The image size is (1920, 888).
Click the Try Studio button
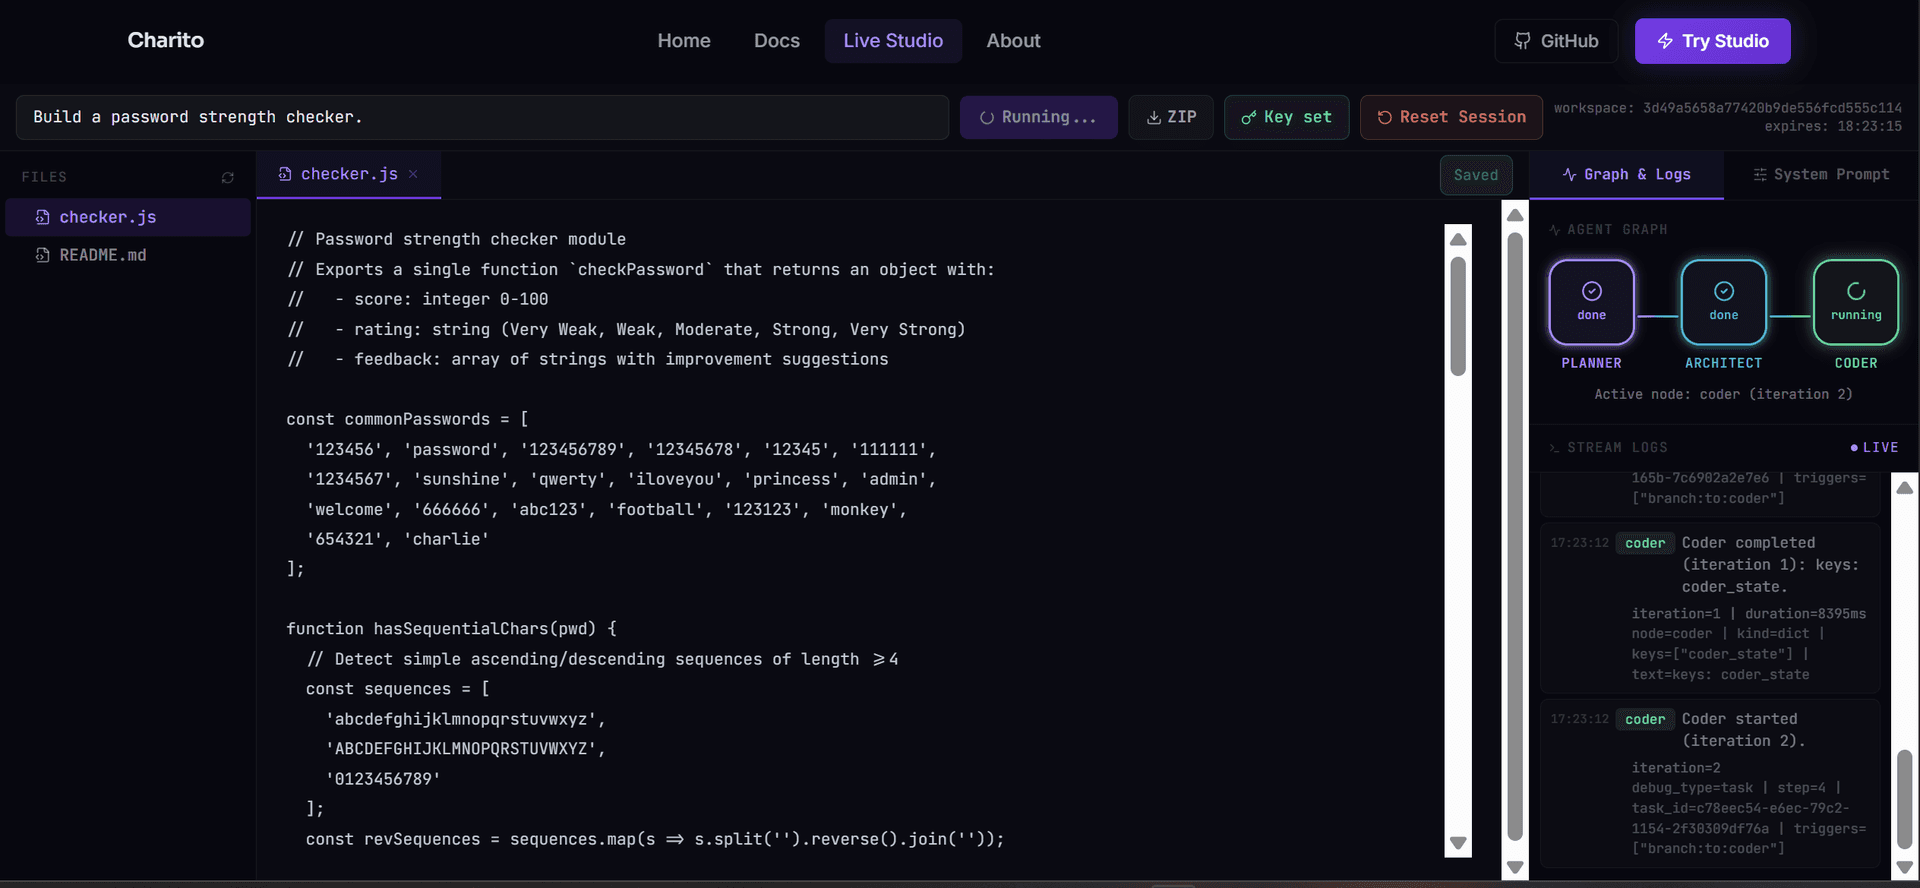point(1712,41)
